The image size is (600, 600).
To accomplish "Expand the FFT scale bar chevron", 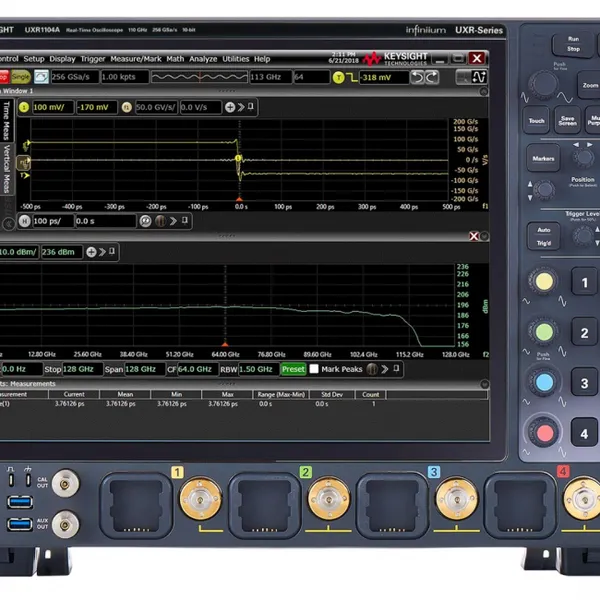I will (x=102, y=252).
